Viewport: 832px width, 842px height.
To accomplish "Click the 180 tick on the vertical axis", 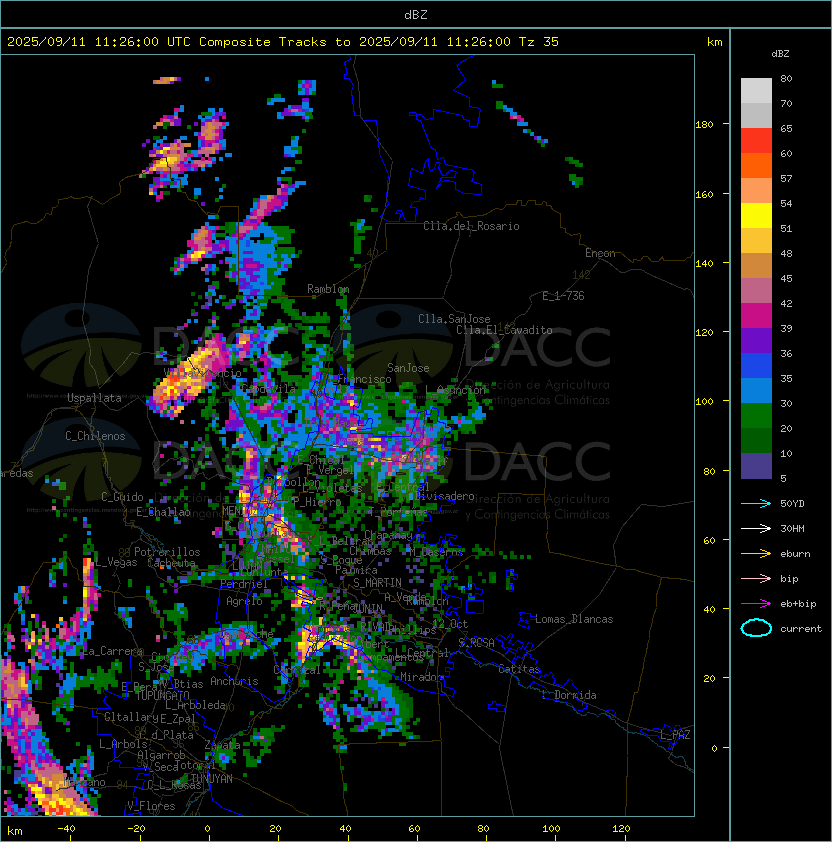I will [x=704, y=125].
